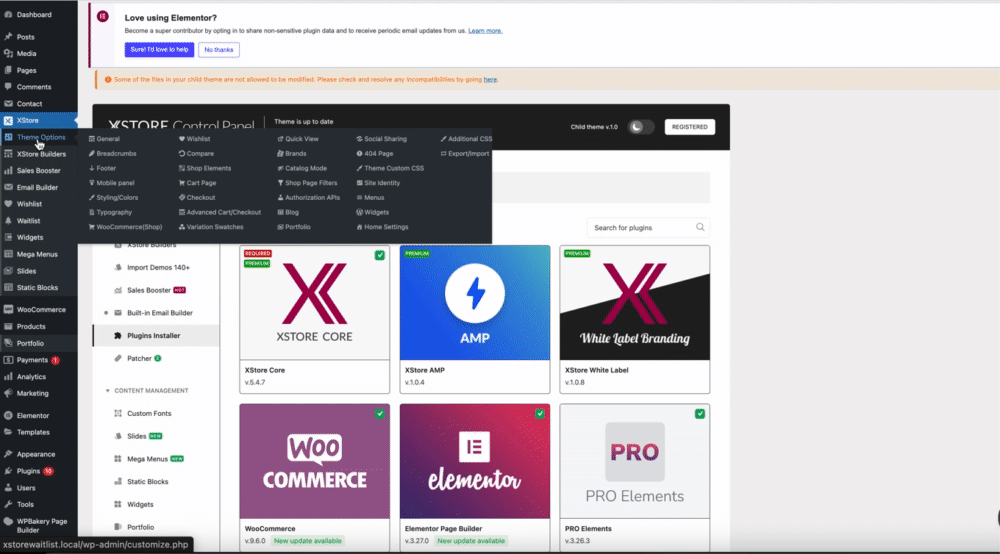The image size is (1000, 554).
Task: Open XStore Builders in sidebar
Action: coord(41,154)
